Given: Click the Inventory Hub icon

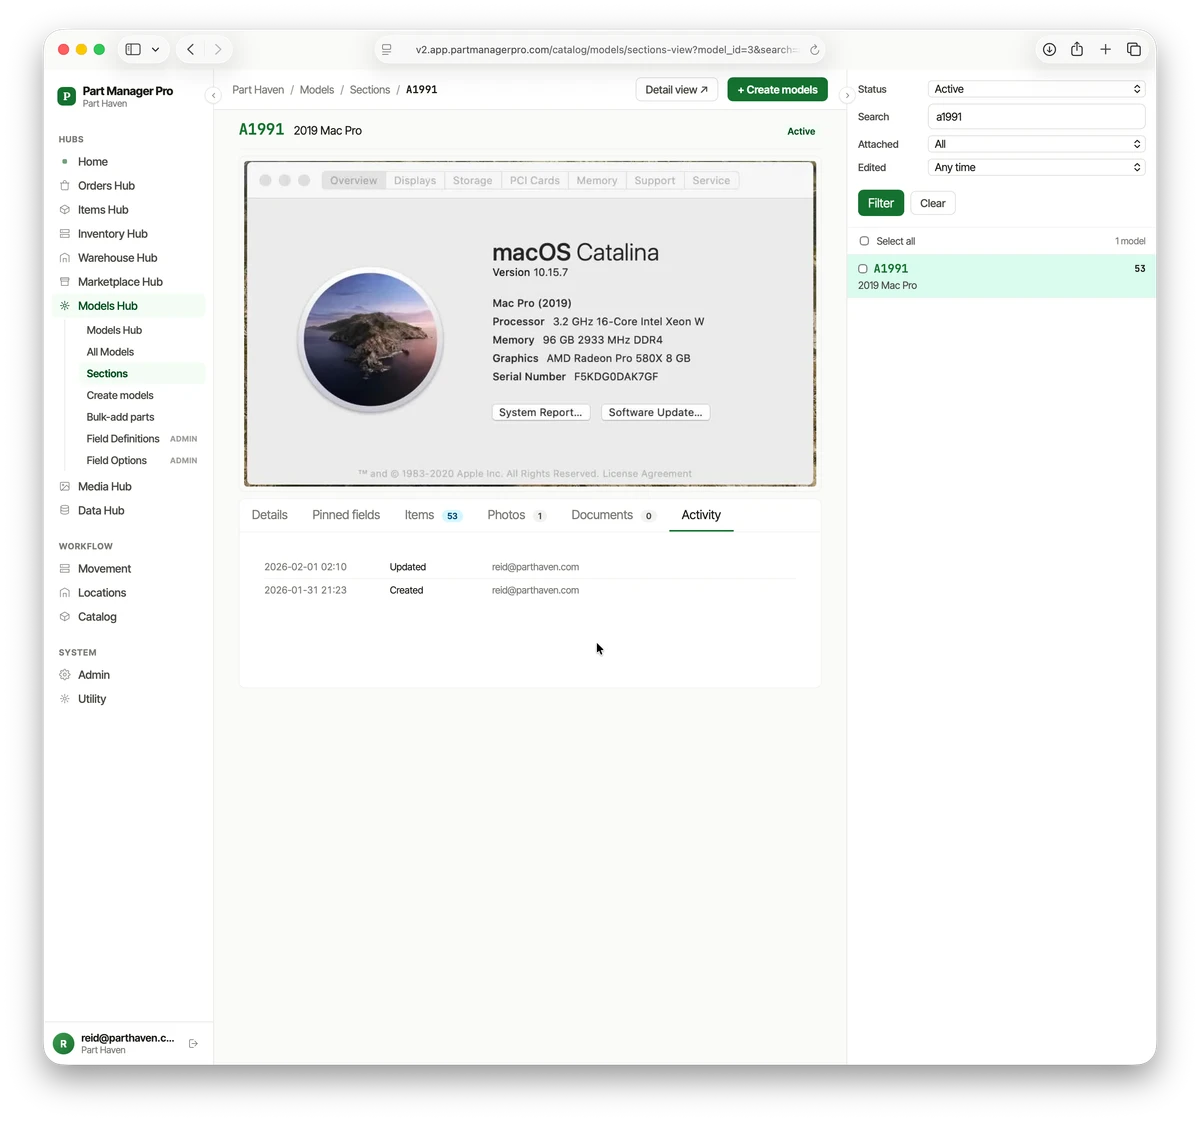Looking at the screenshot, I should [65, 234].
